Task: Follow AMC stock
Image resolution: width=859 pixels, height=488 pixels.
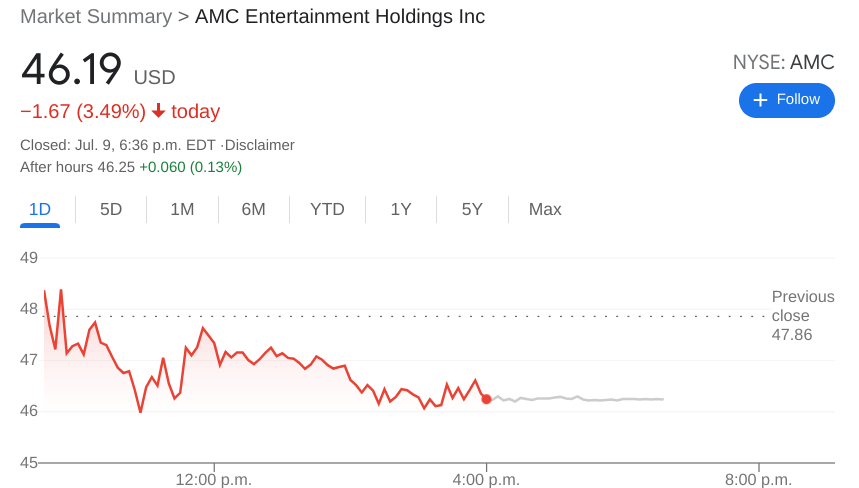Action: click(786, 100)
